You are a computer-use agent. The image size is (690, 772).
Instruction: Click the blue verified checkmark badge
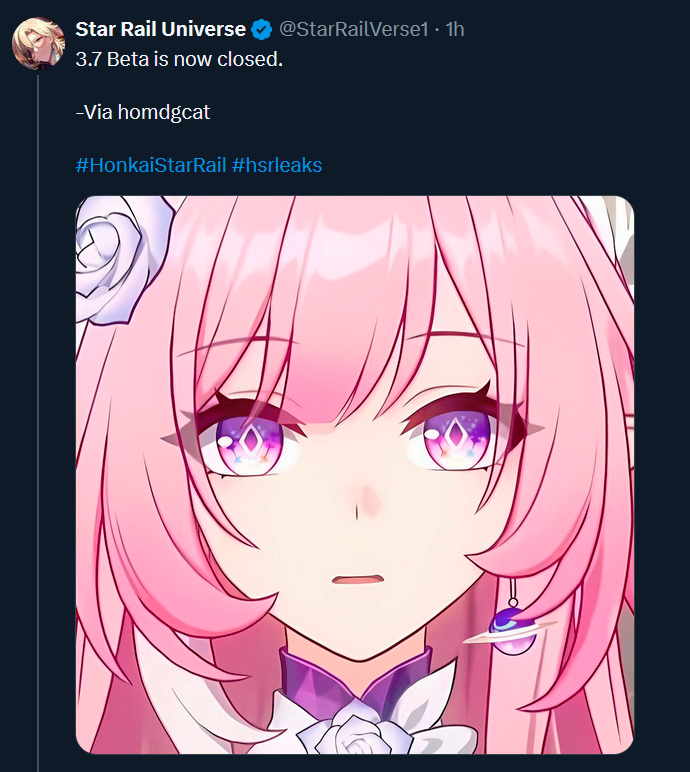click(x=262, y=30)
